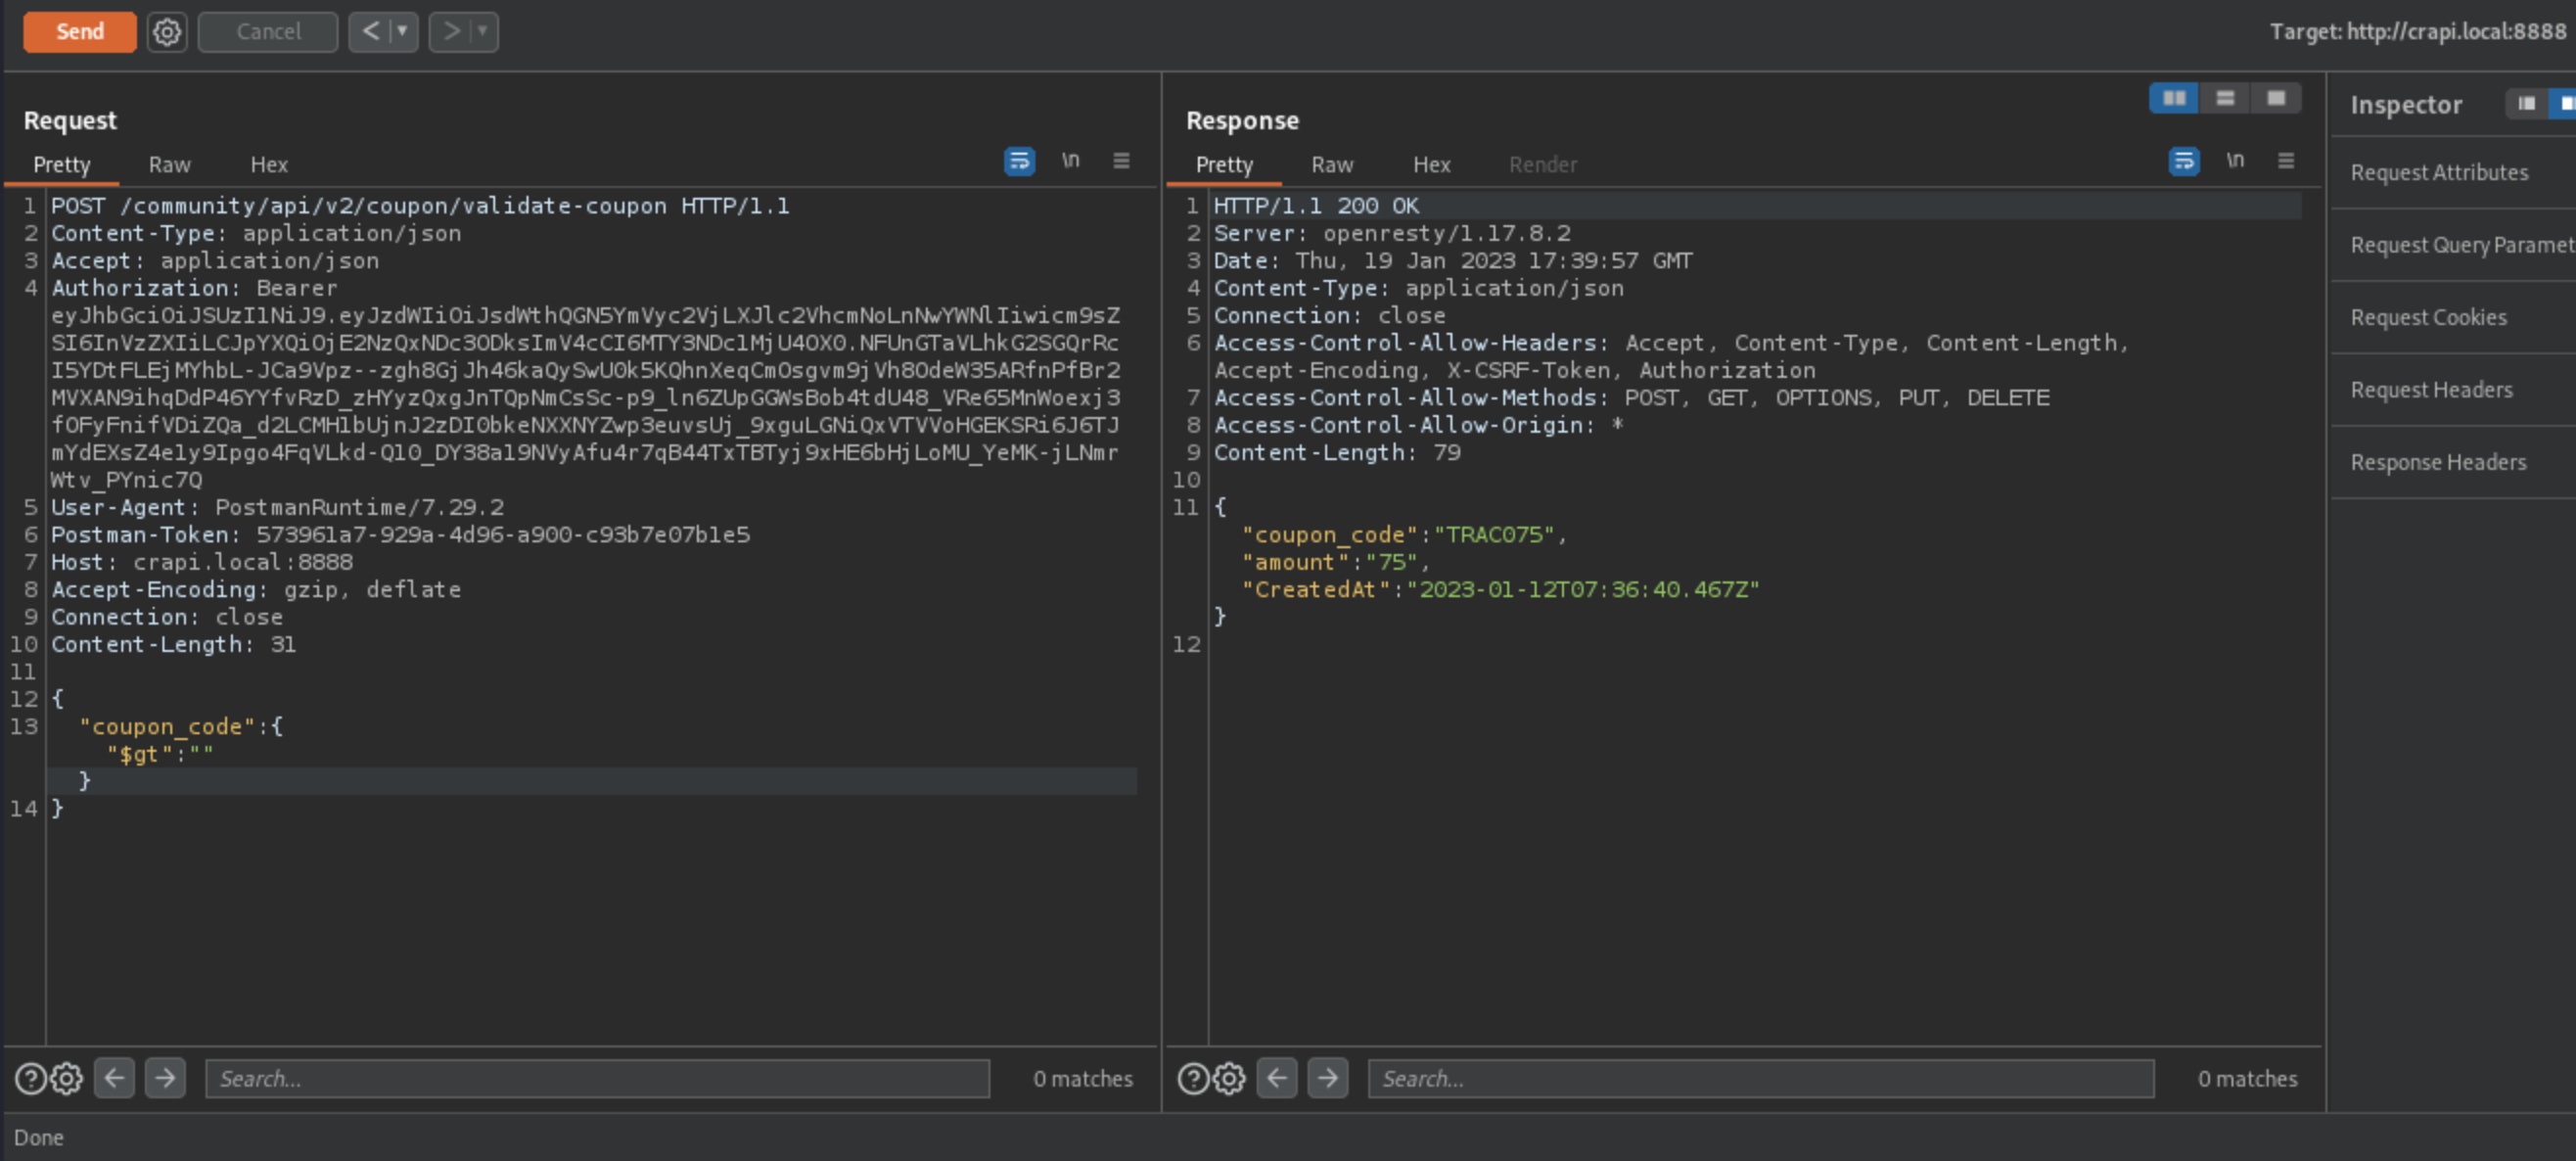The image size is (2576, 1161).
Task: Select the combined tabbed layout icon
Action: tap(2276, 98)
